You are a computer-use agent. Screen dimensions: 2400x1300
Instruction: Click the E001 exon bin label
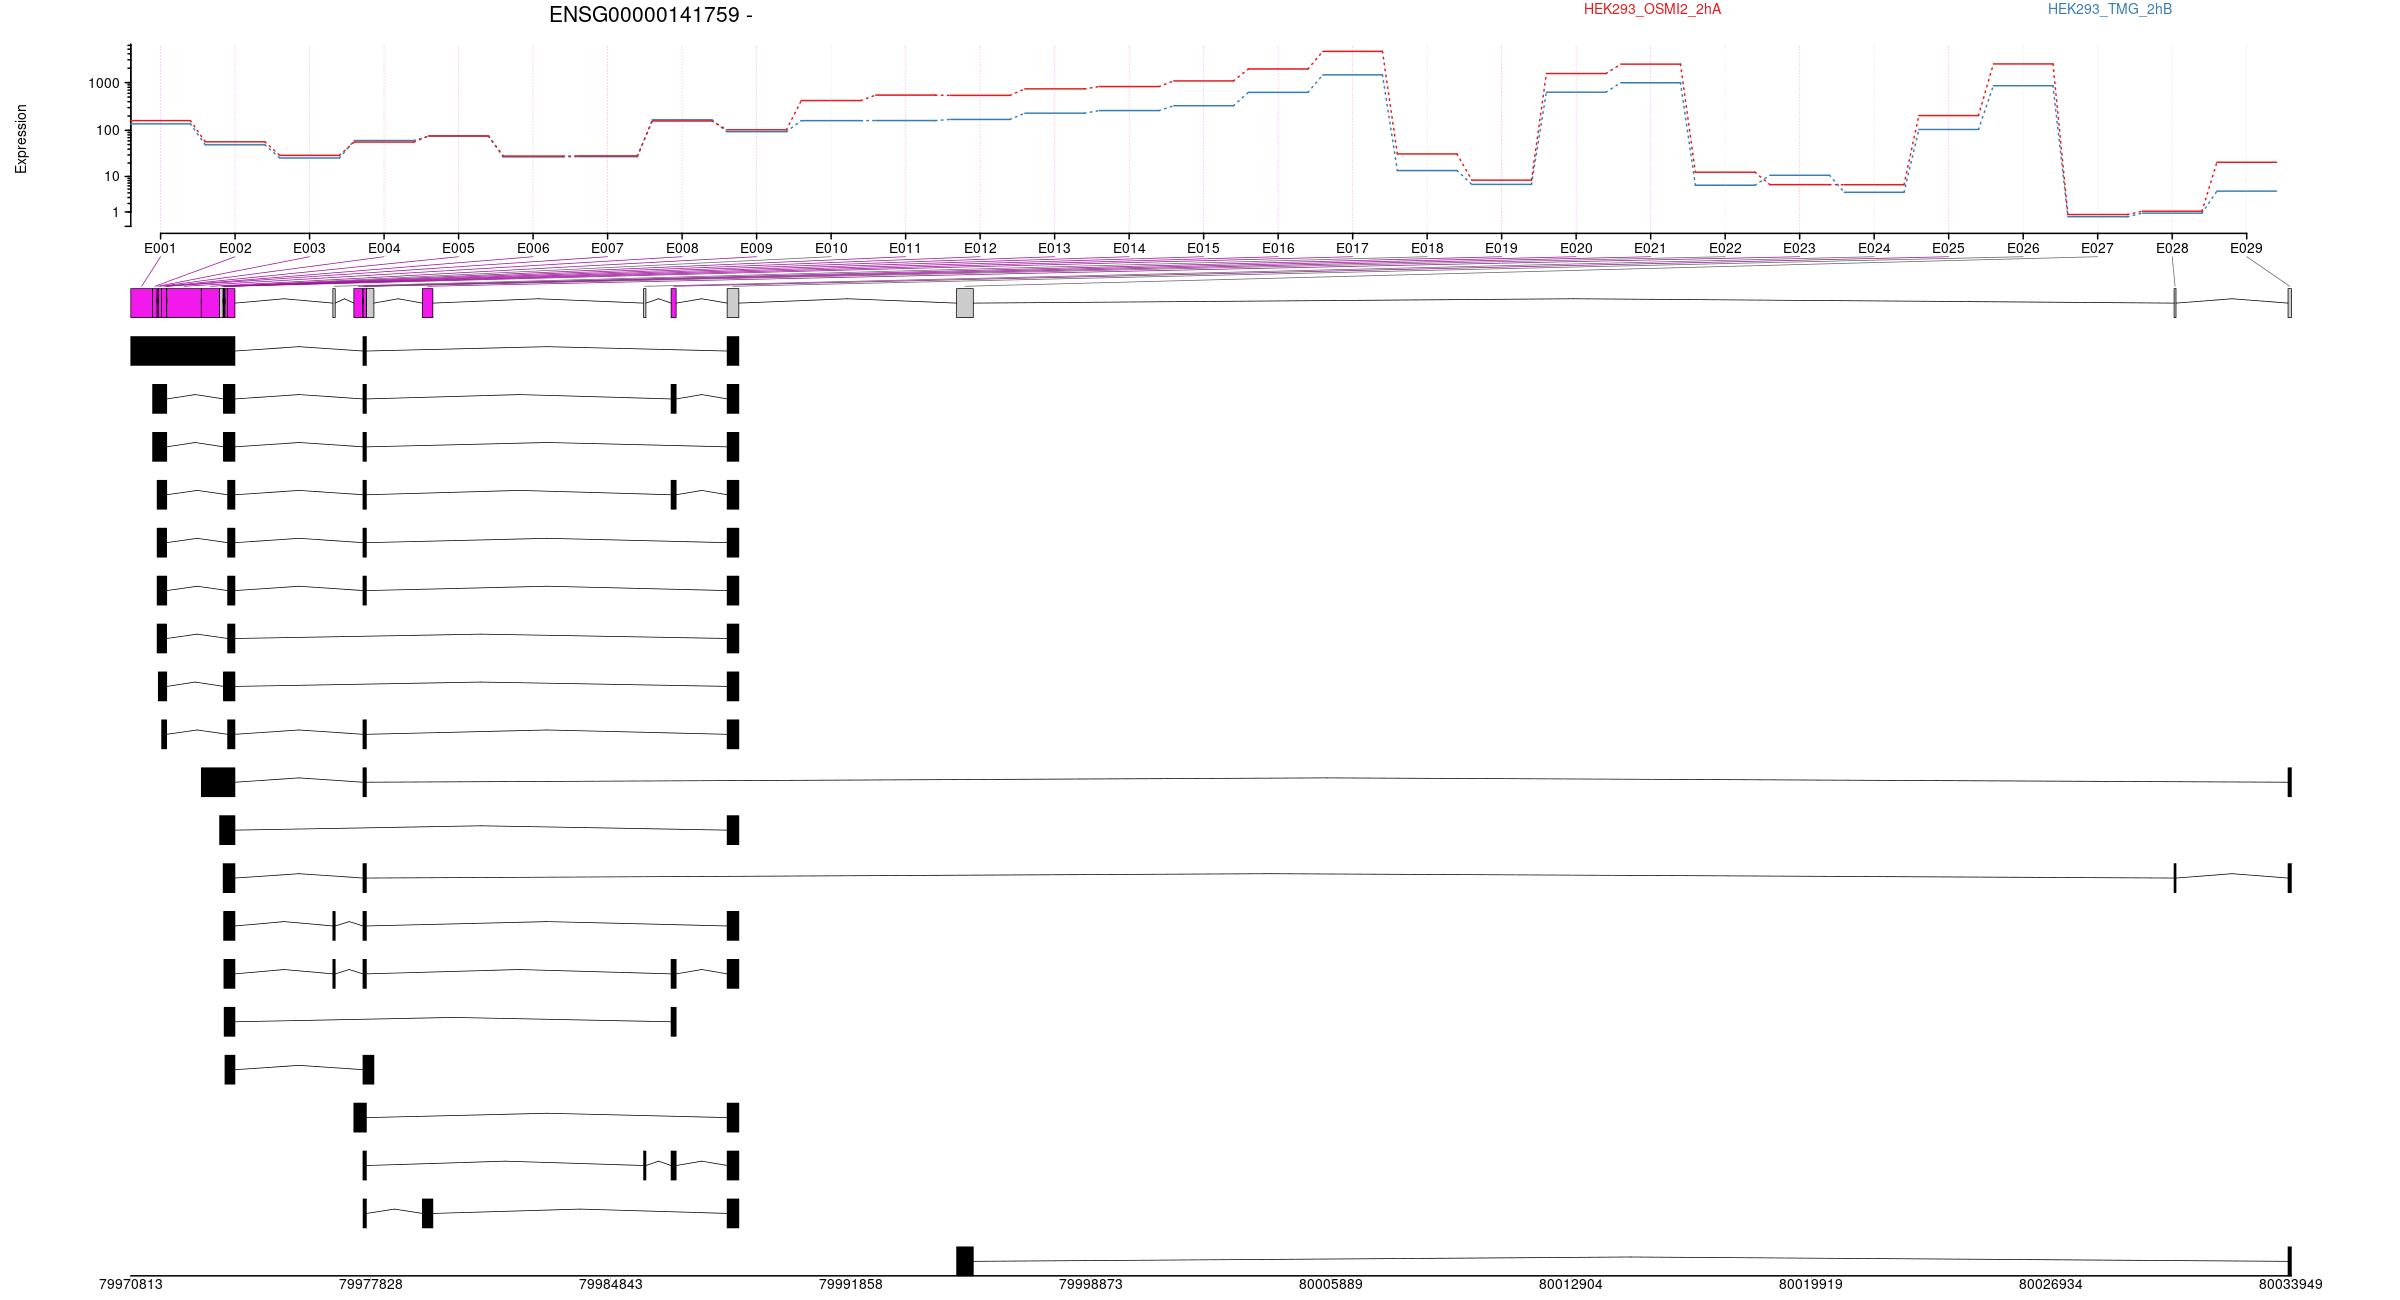[160, 248]
